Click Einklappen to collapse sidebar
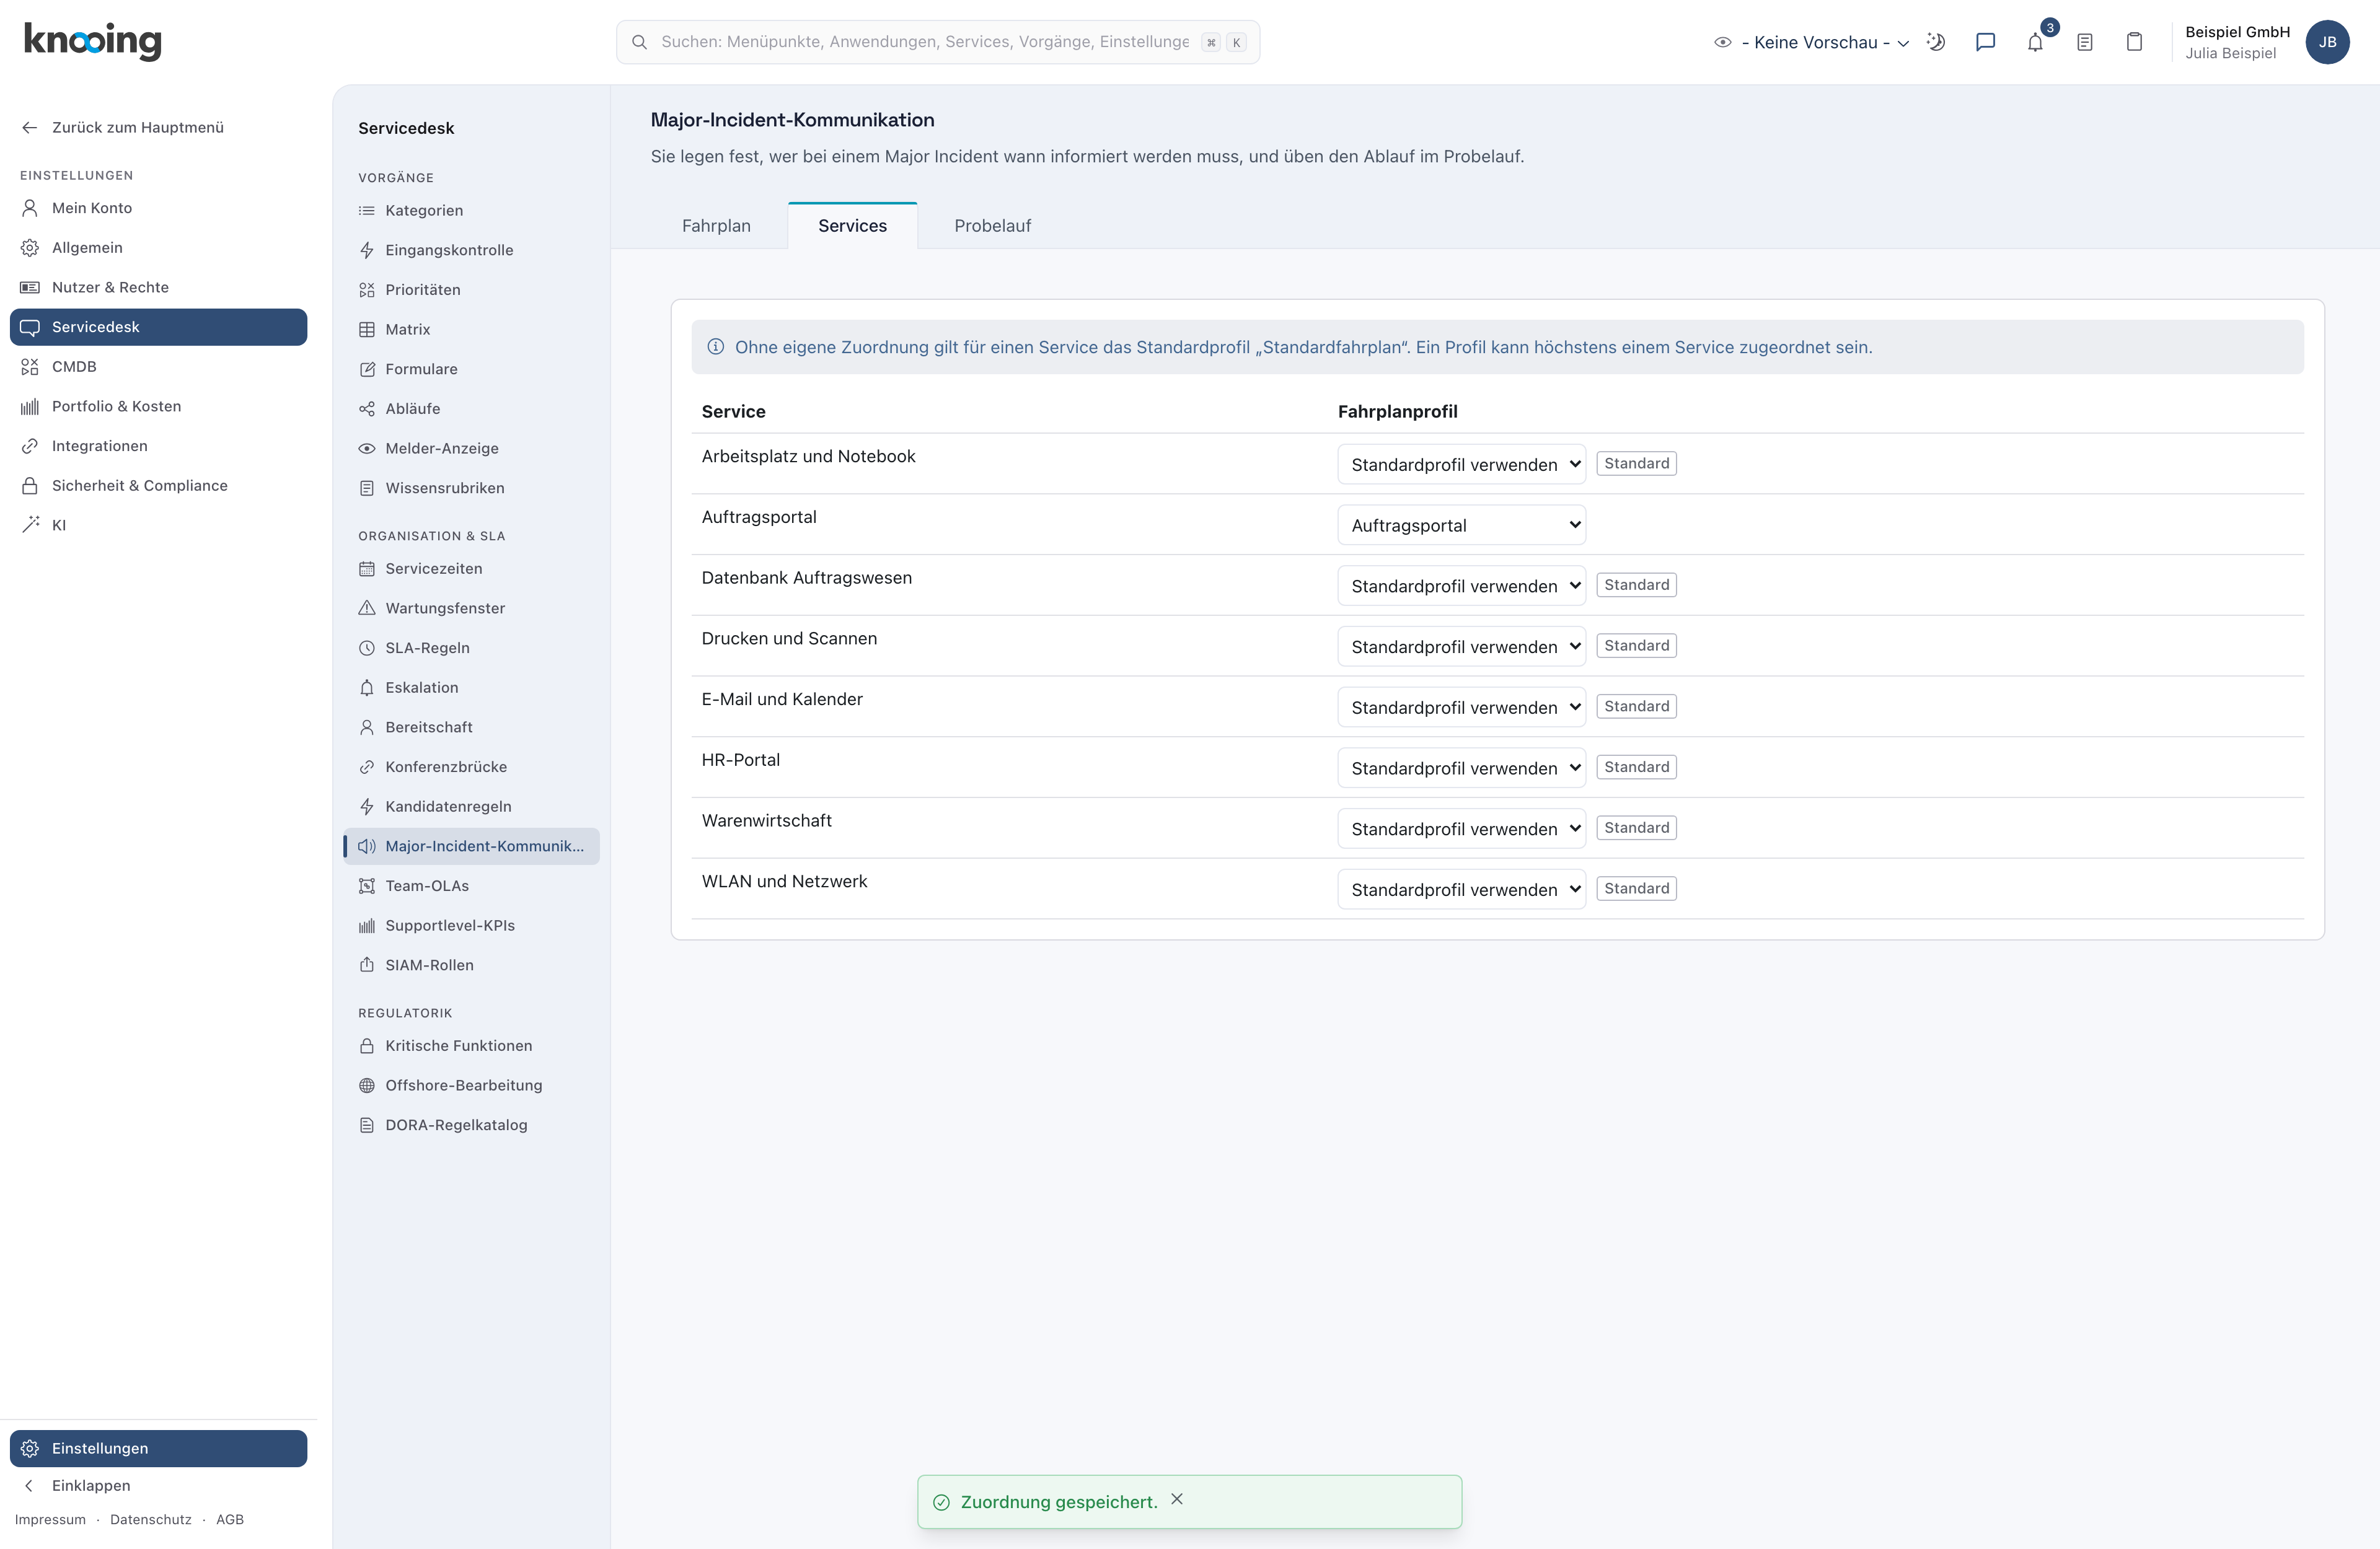This screenshot has width=2380, height=1549. pos(158,1486)
